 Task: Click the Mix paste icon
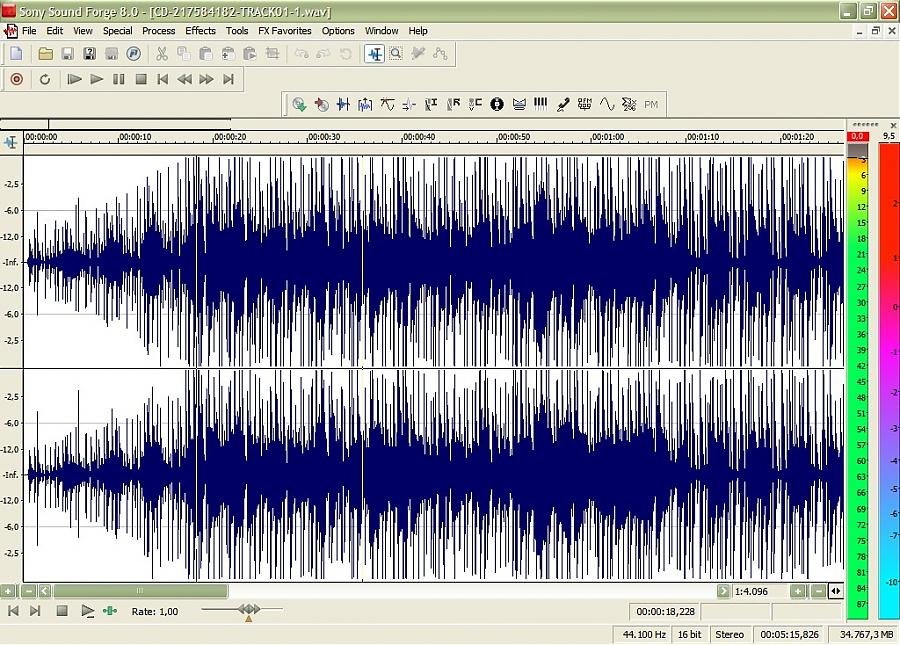[228, 54]
